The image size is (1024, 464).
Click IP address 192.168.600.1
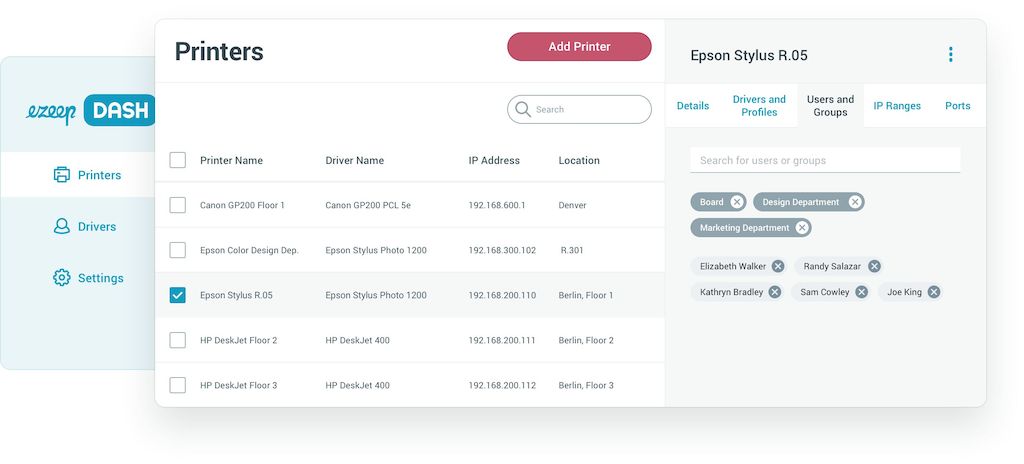(x=496, y=205)
